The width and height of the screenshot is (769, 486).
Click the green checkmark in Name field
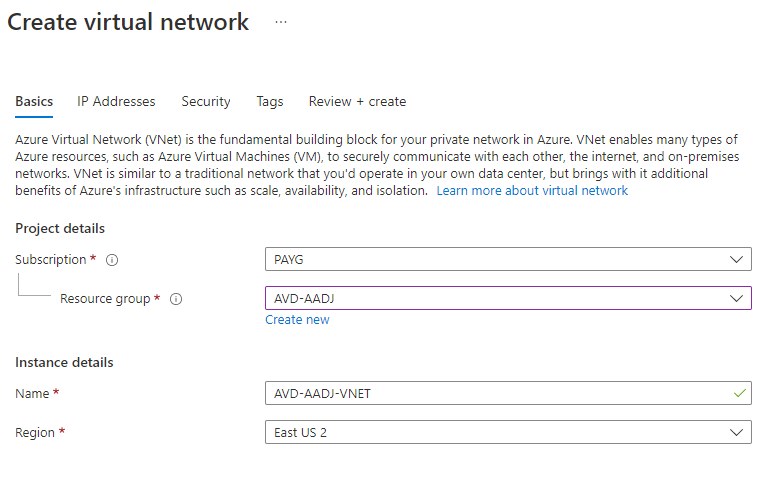[739, 394]
